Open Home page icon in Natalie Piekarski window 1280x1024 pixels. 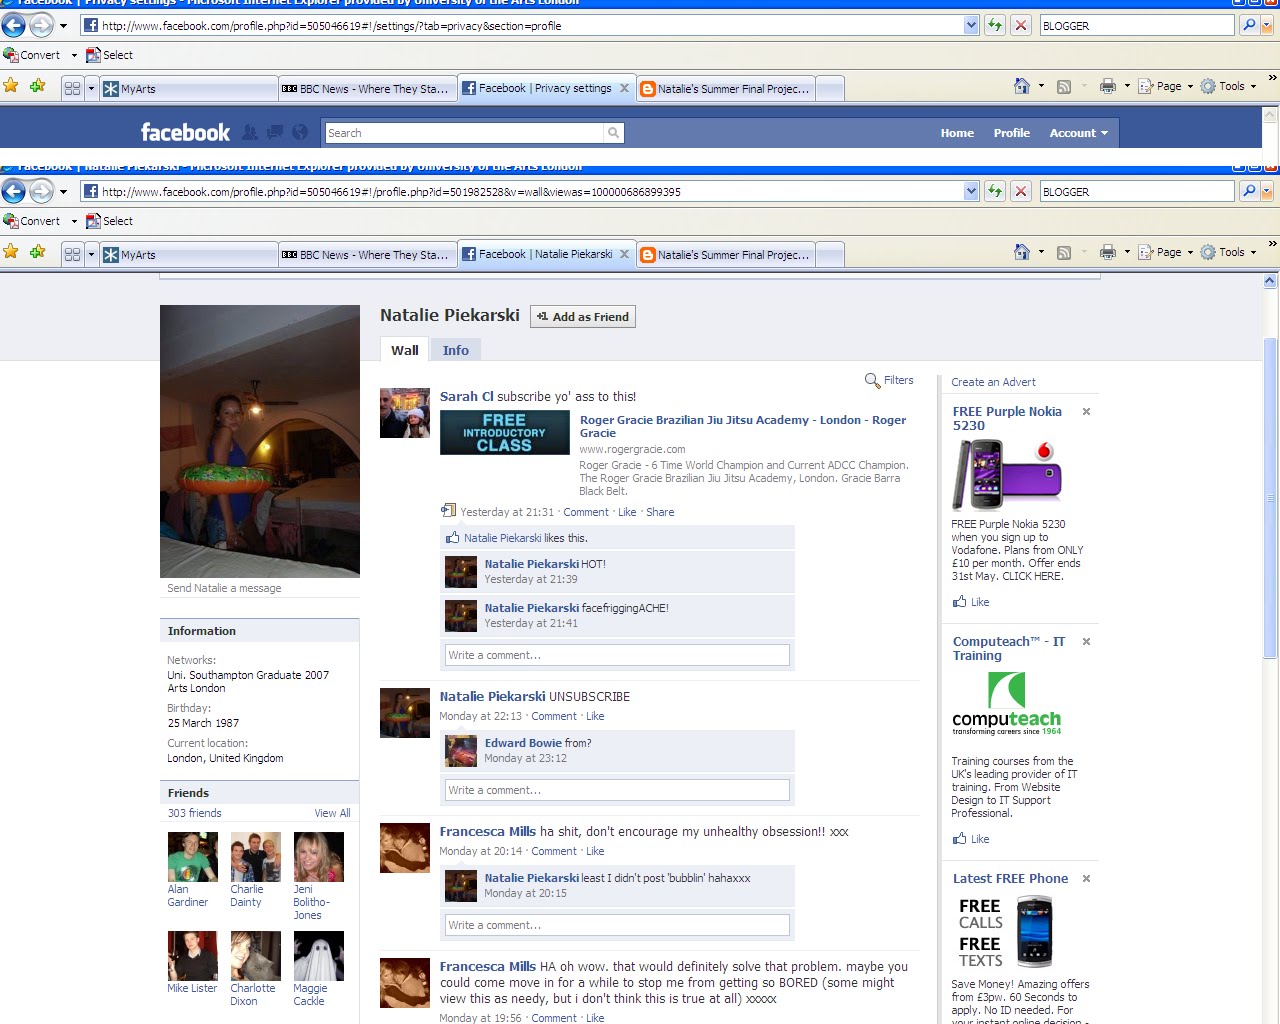pos(1021,252)
